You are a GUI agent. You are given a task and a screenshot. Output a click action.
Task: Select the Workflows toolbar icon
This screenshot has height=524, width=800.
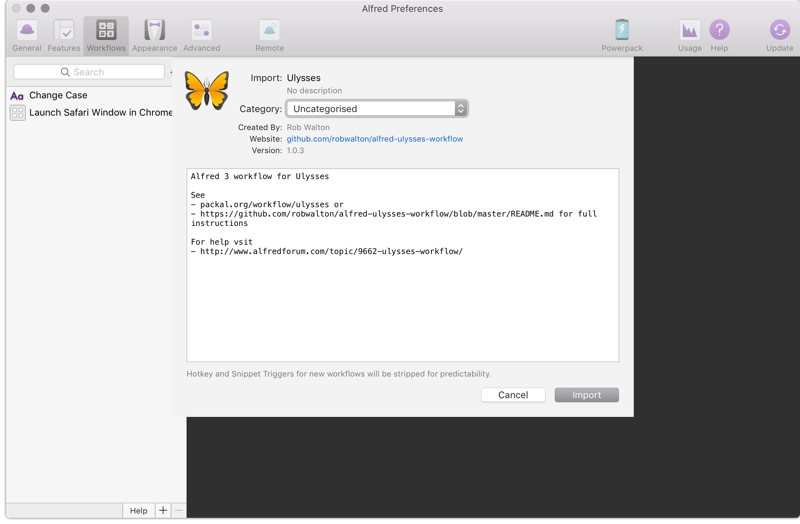(x=106, y=36)
